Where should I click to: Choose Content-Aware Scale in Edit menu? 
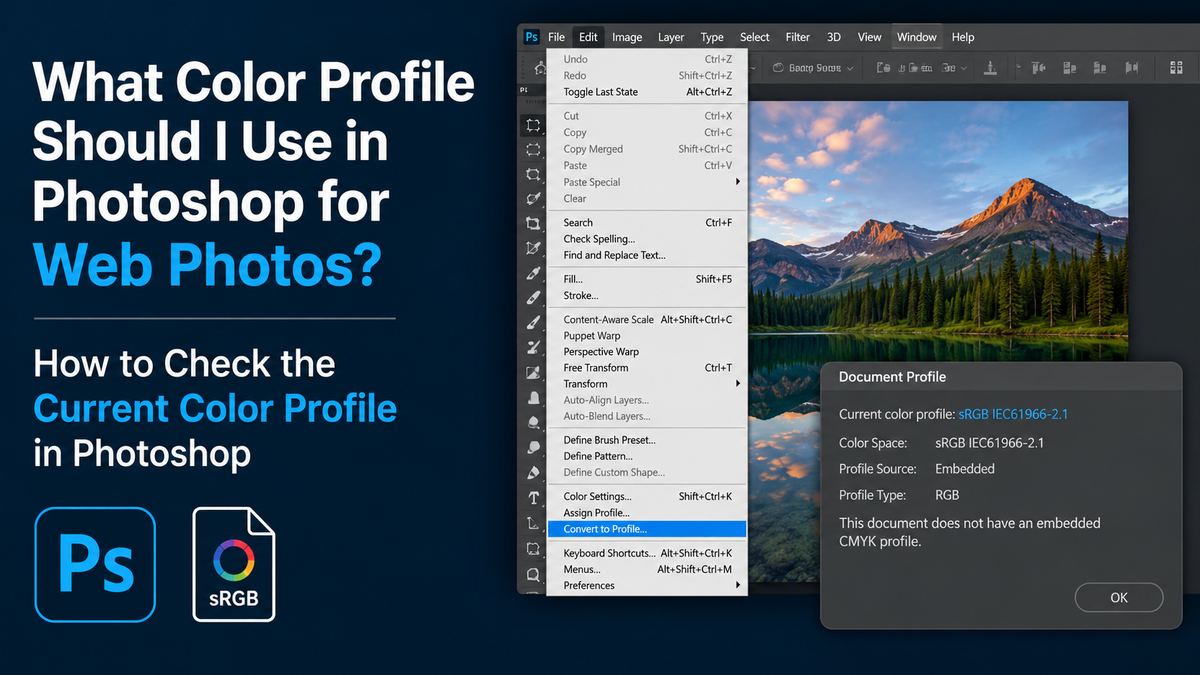[x=647, y=320]
